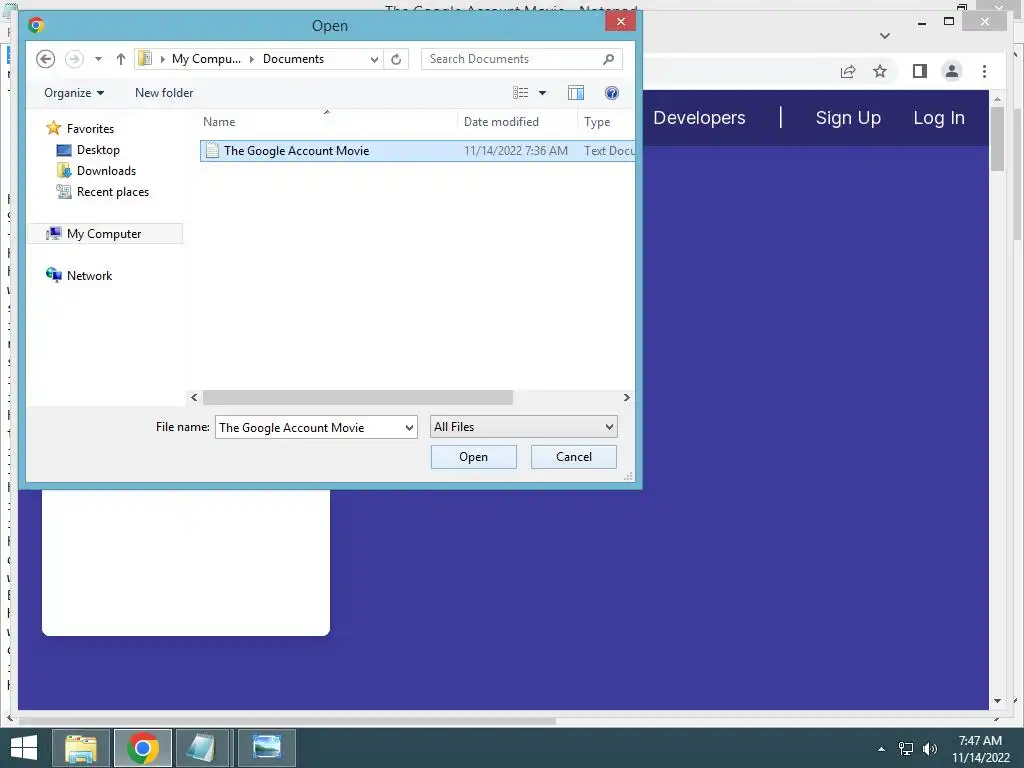The width and height of the screenshot is (1024, 768).
Task: Click Log In on the webpage
Action: (938, 118)
